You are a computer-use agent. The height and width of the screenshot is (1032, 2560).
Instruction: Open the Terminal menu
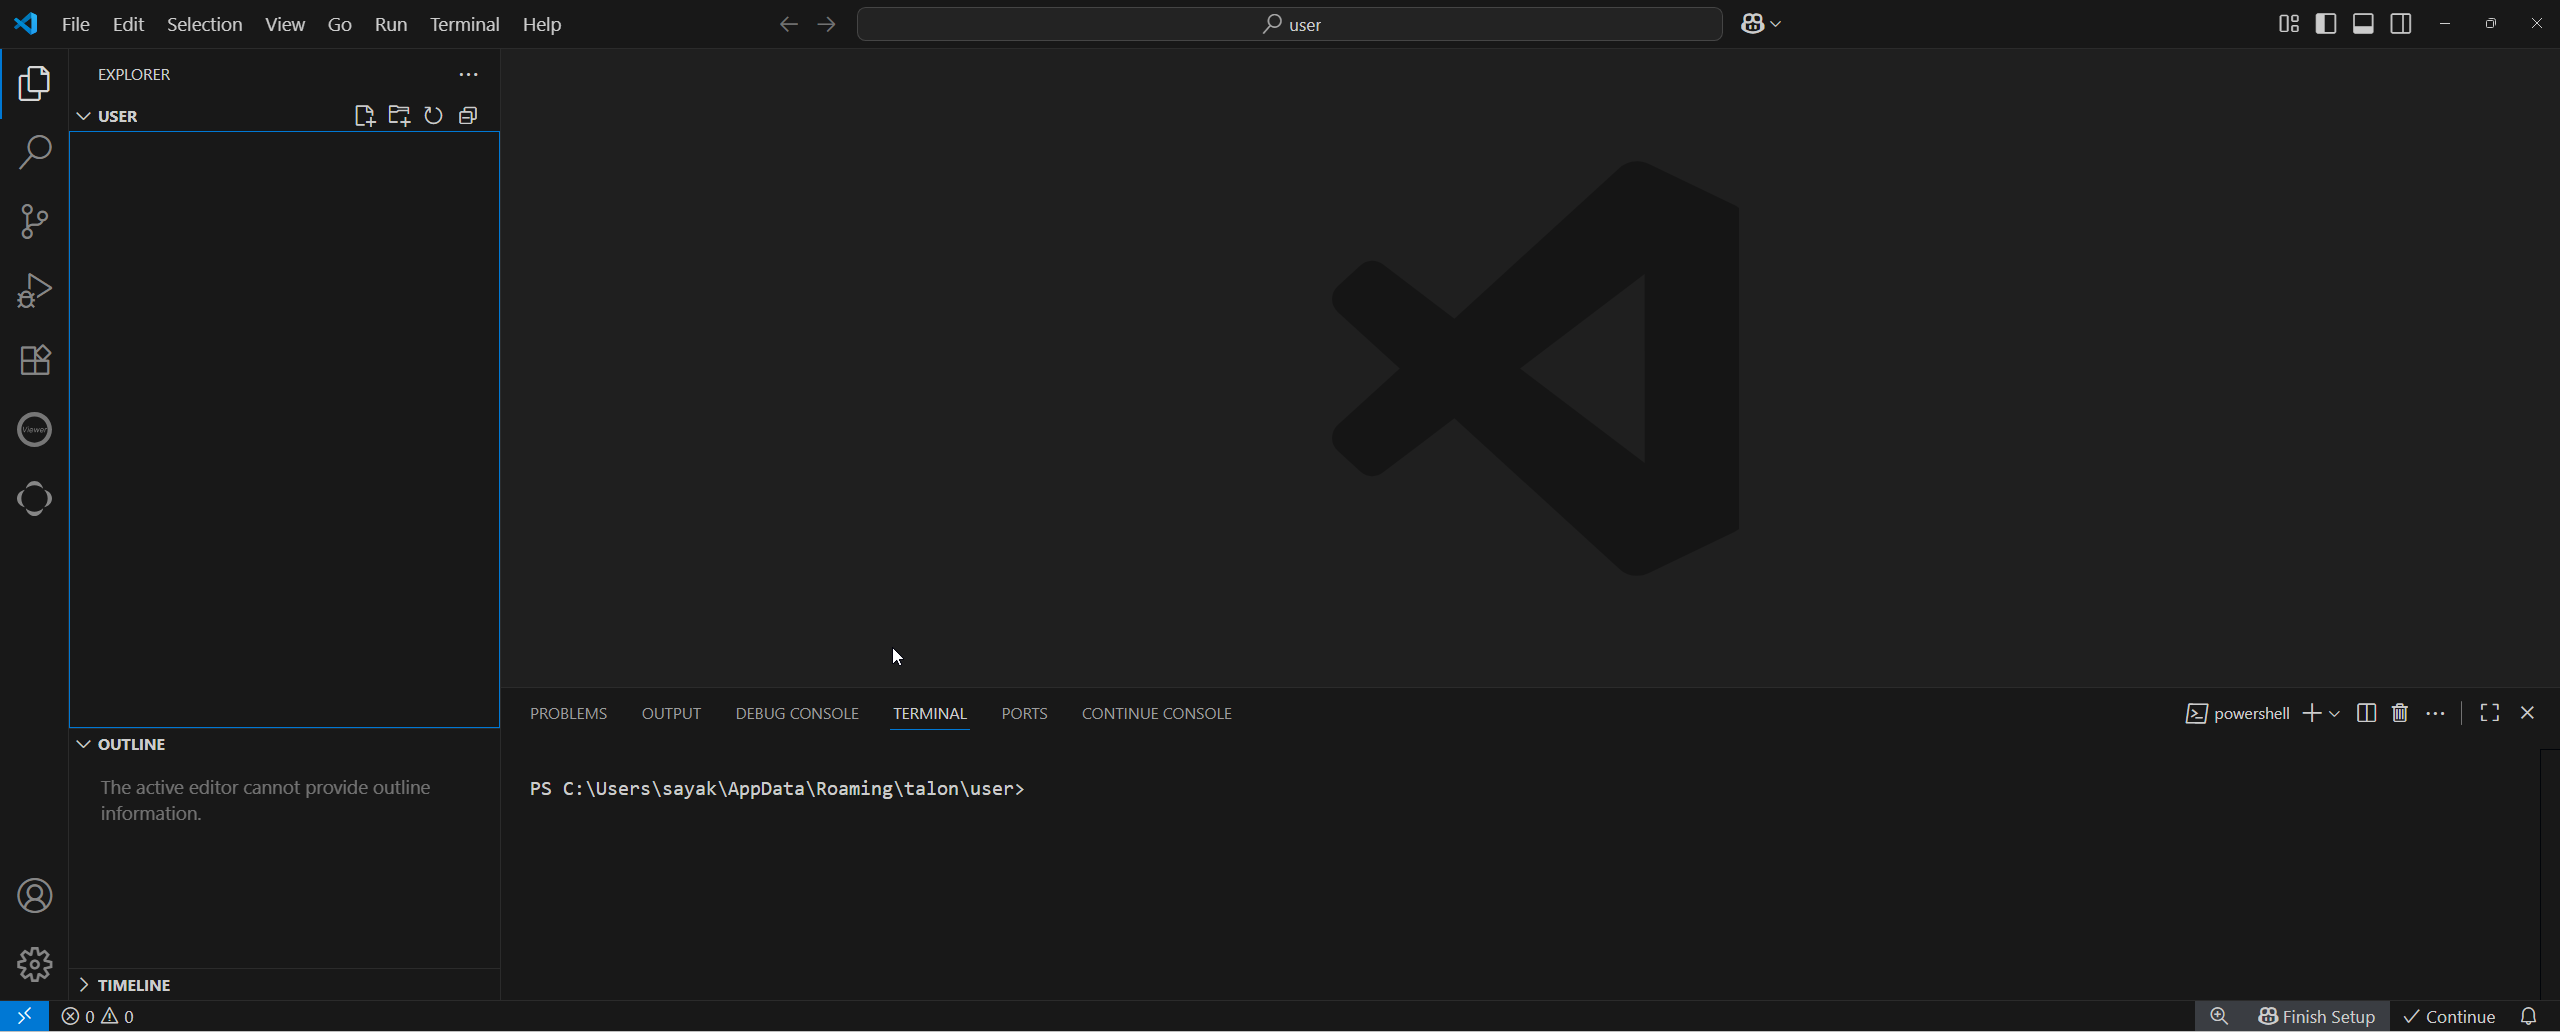click(x=463, y=24)
